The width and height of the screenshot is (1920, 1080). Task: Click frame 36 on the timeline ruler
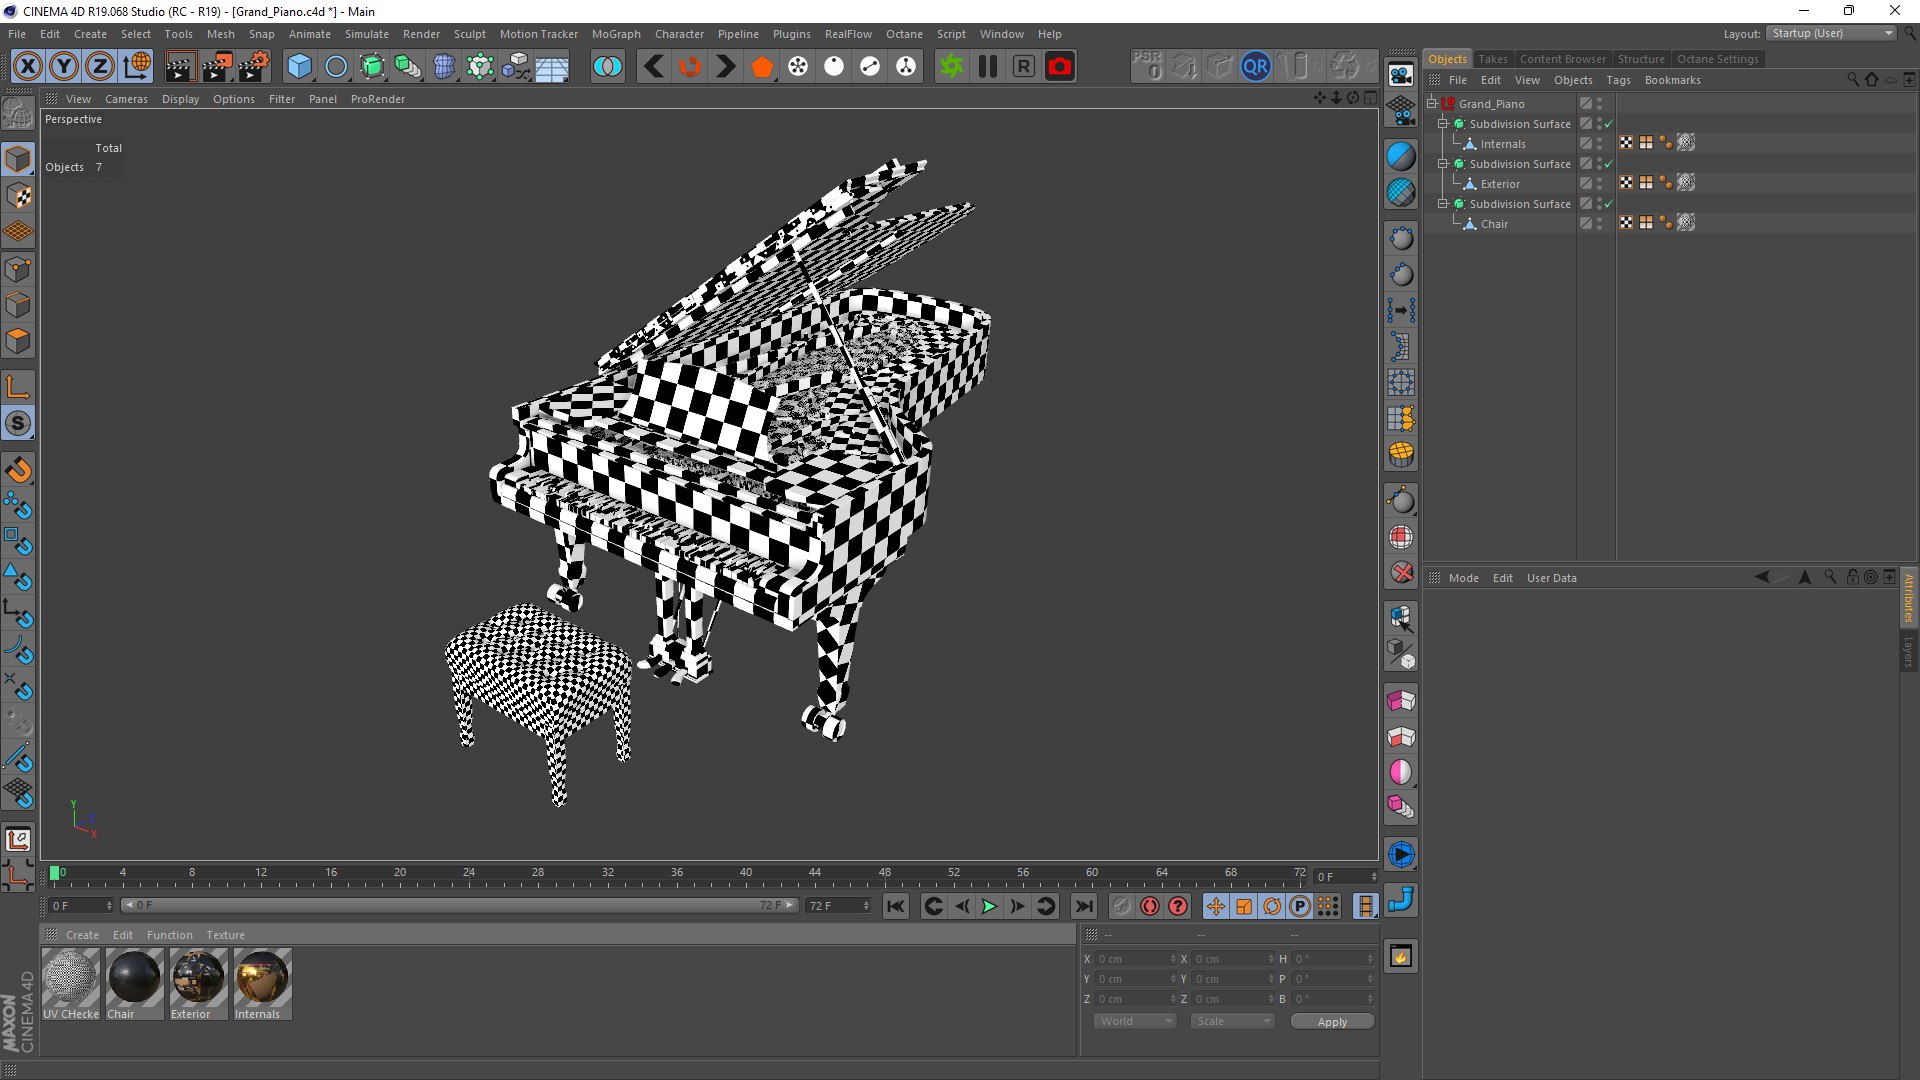(677, 875)
